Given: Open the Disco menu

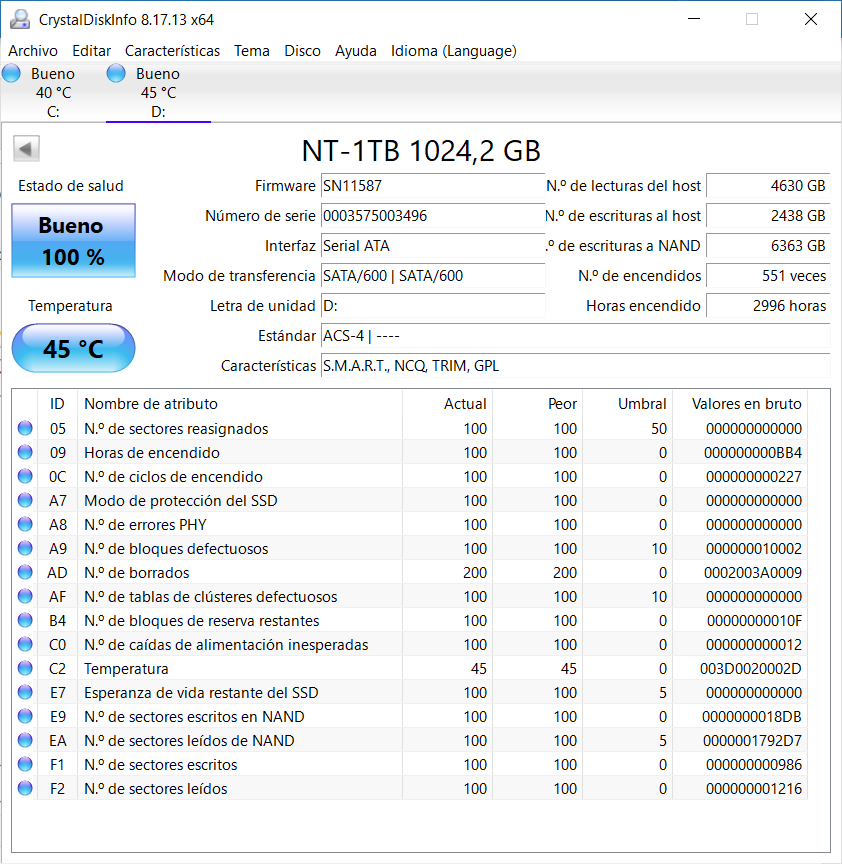Looking at the screenshot, I should tap(302, 50).
